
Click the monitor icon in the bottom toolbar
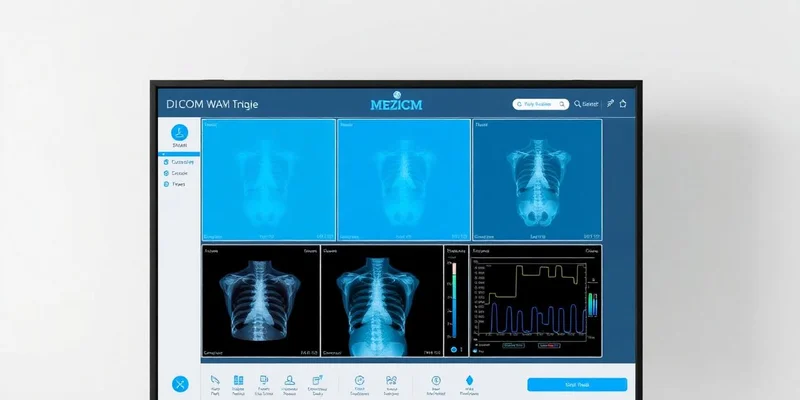pos(264,380)
